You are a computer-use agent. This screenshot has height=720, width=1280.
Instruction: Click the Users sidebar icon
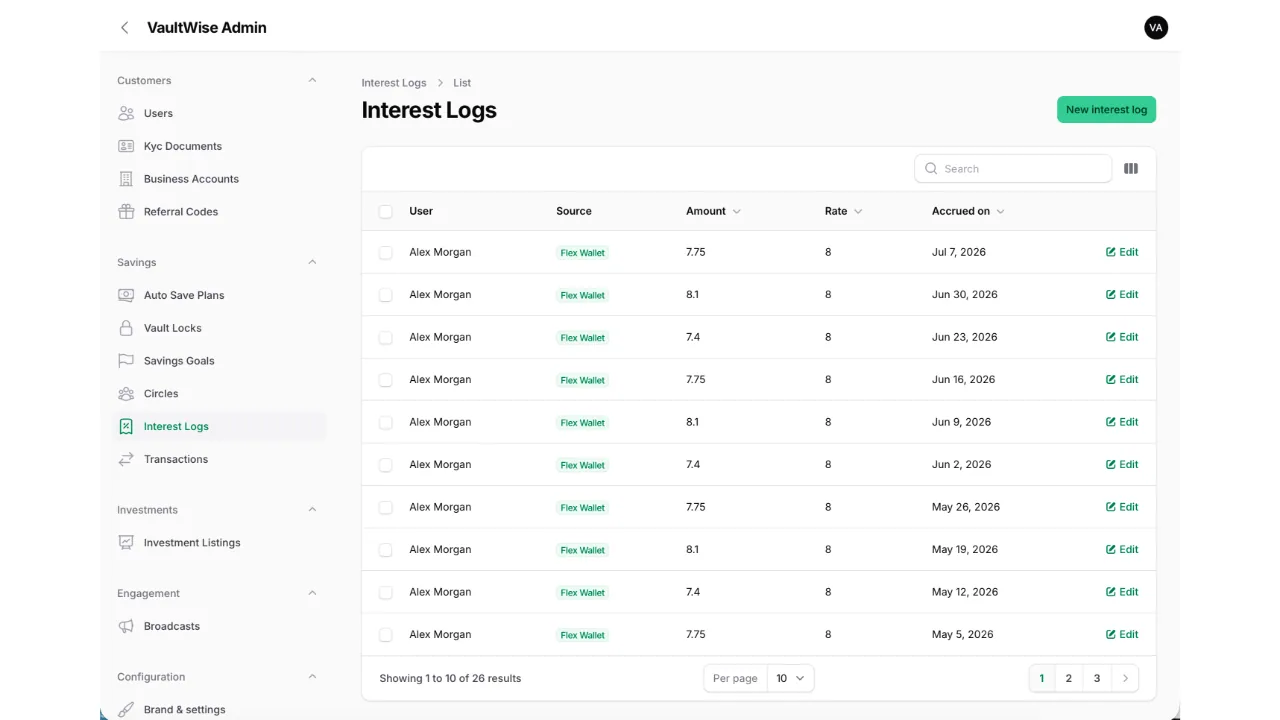click(126, 113)
